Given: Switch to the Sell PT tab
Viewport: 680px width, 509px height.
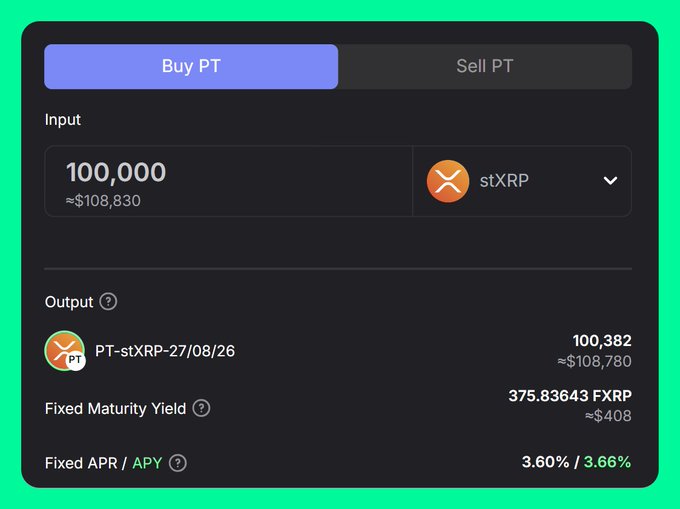Looking at the screenshot, I should (485, 66).
